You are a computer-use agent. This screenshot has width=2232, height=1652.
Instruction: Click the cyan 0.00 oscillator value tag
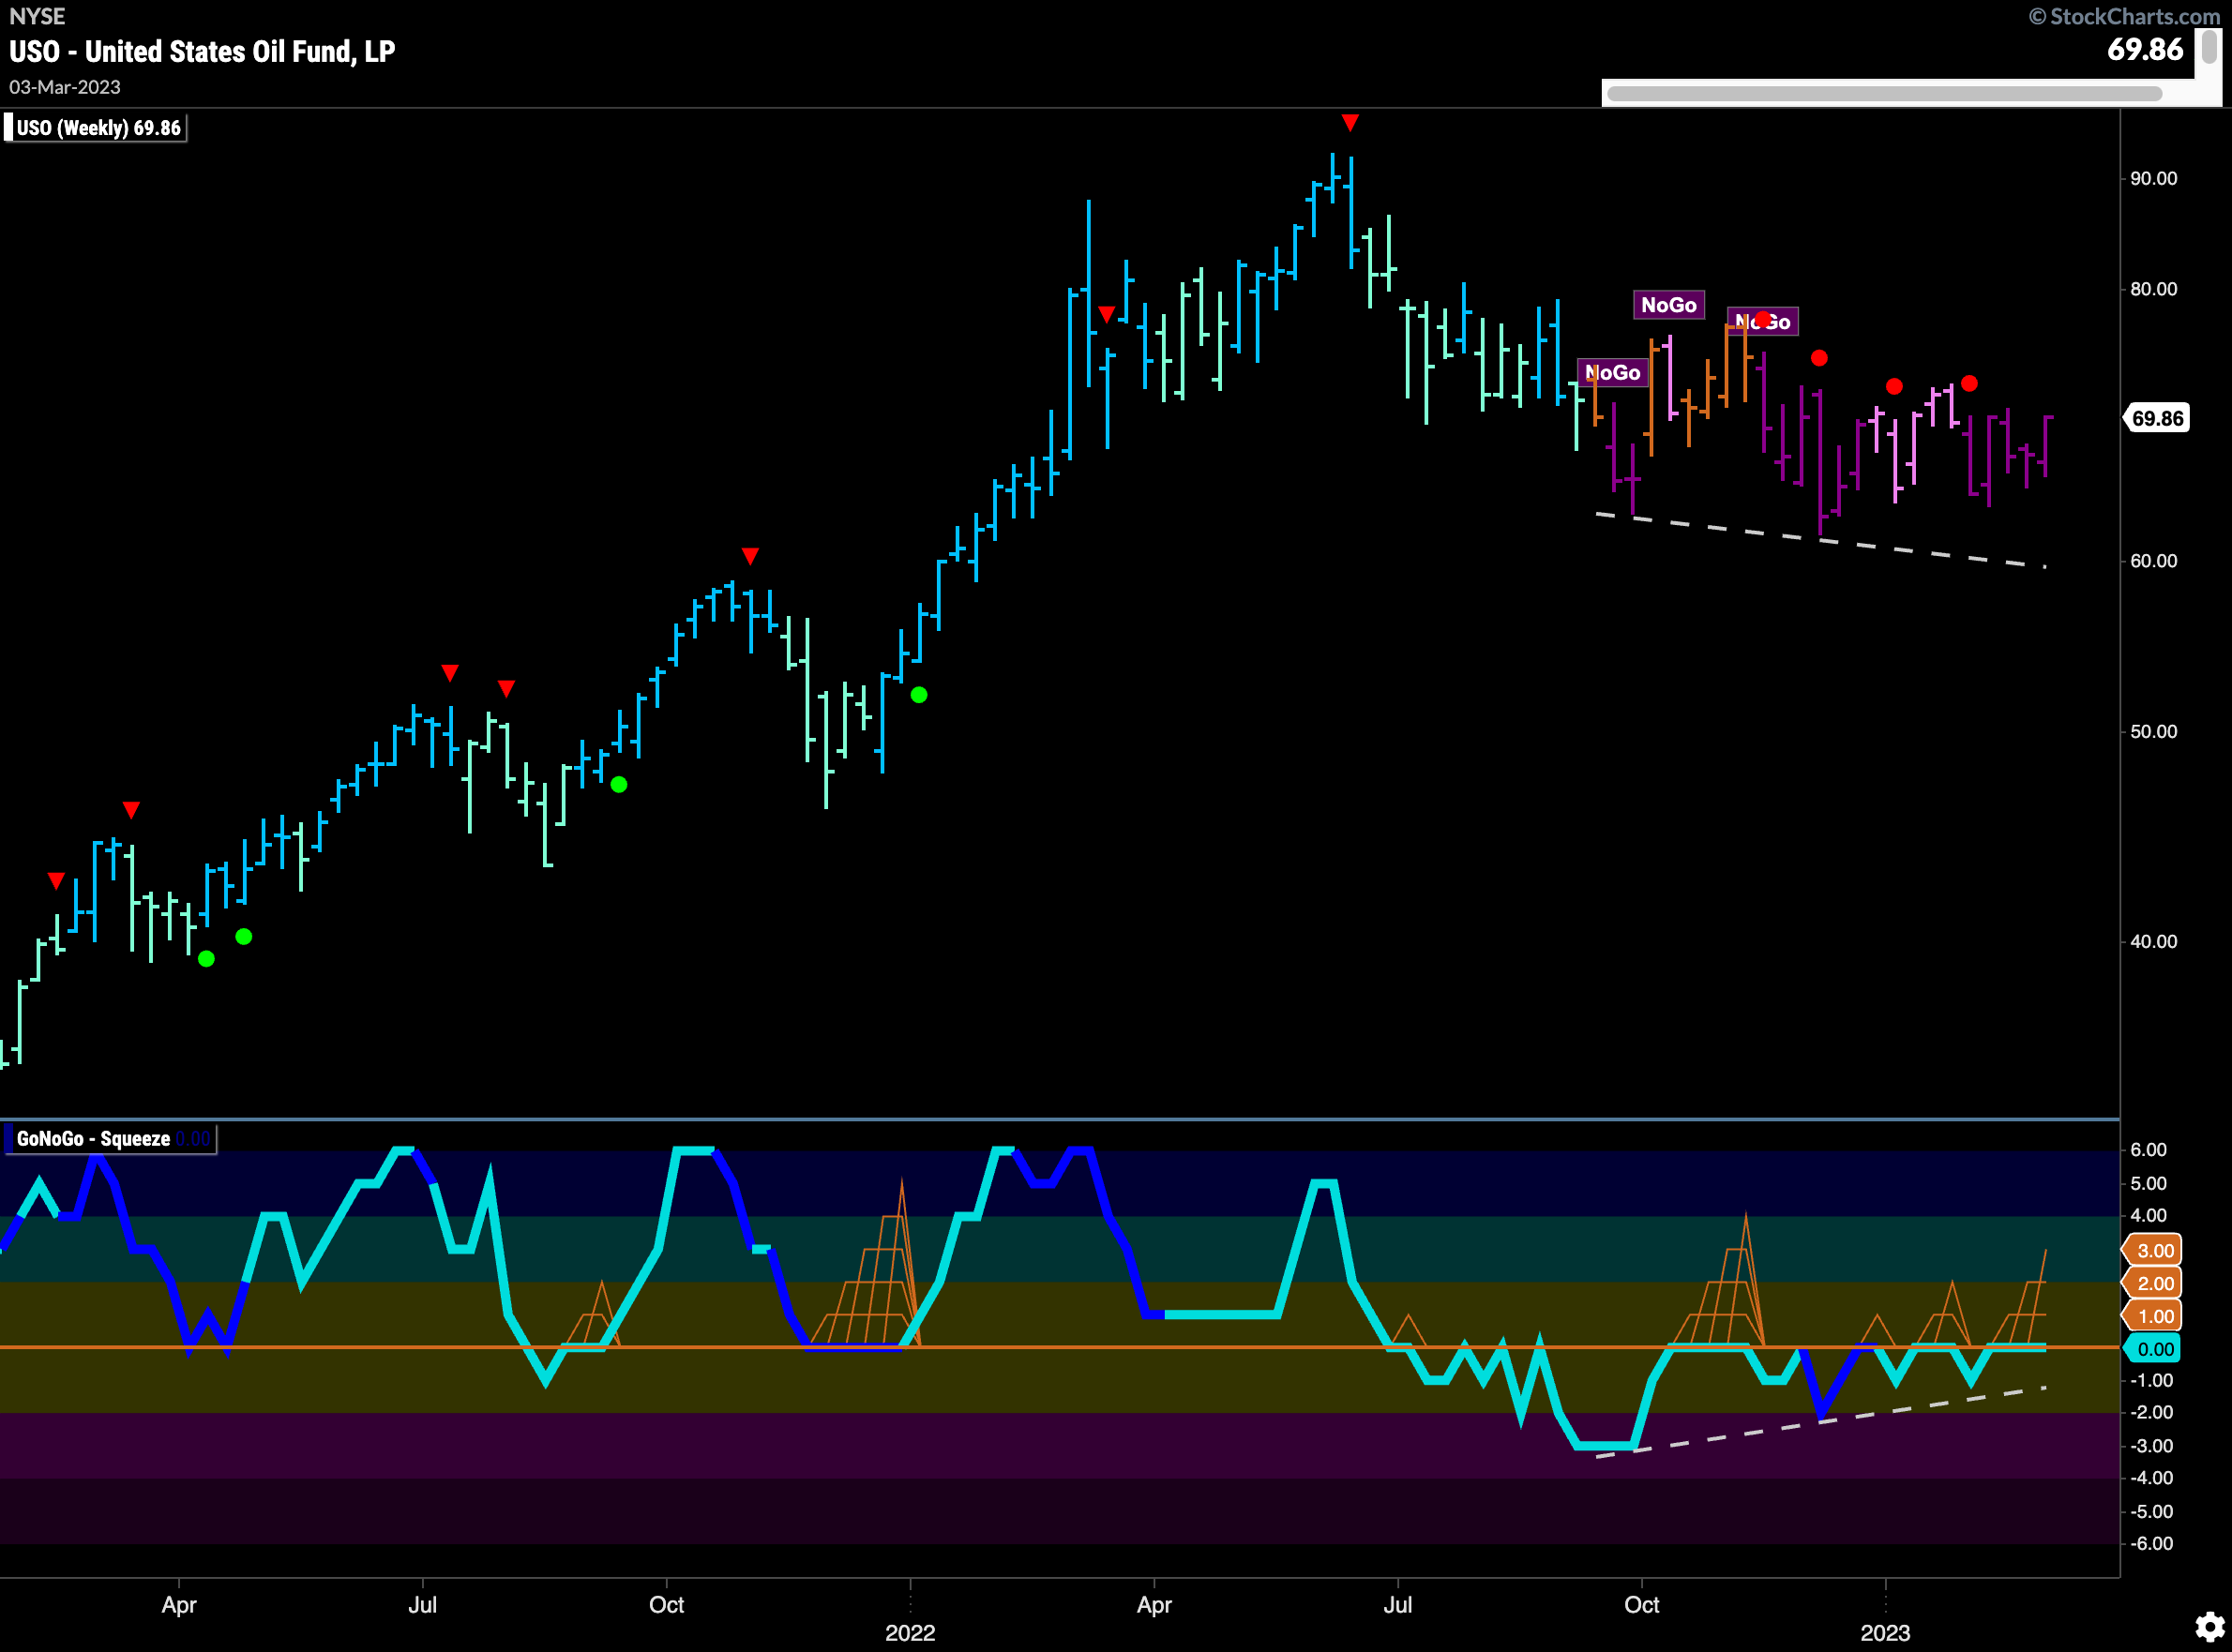click(x=2152, y=1350)
